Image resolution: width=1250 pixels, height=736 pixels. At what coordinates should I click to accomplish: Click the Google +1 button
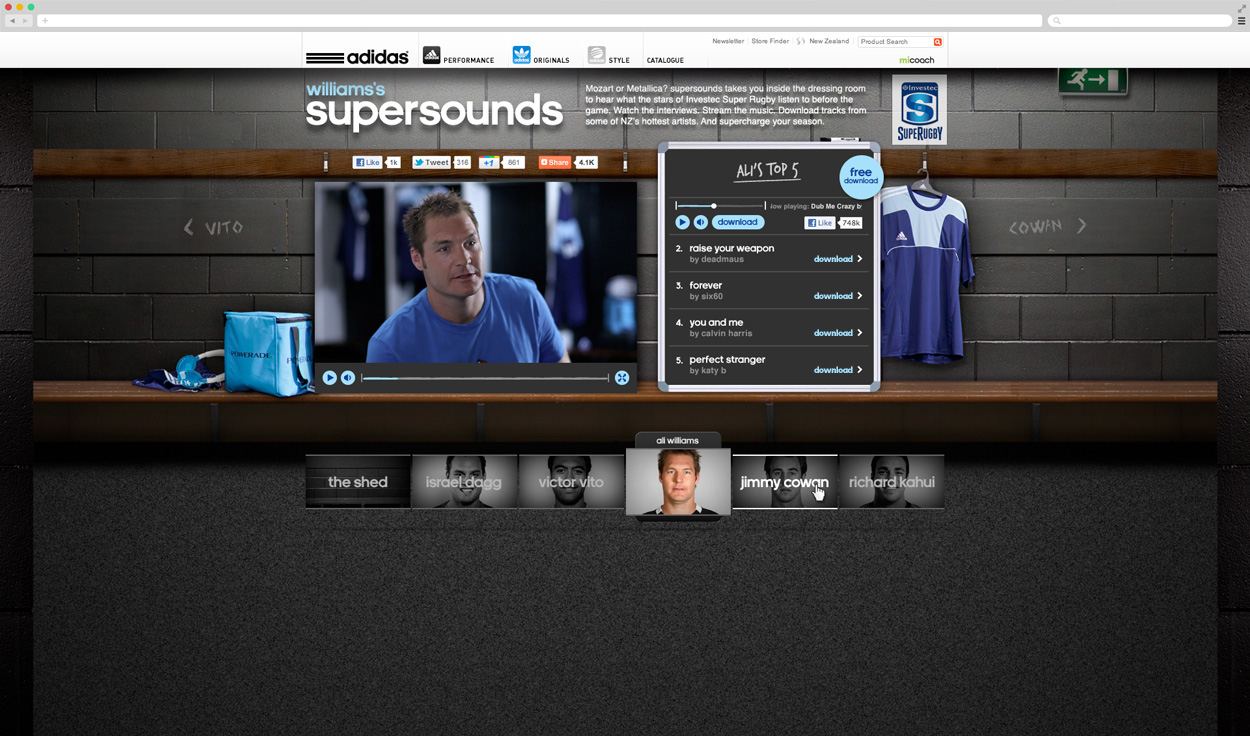[489, 162]
